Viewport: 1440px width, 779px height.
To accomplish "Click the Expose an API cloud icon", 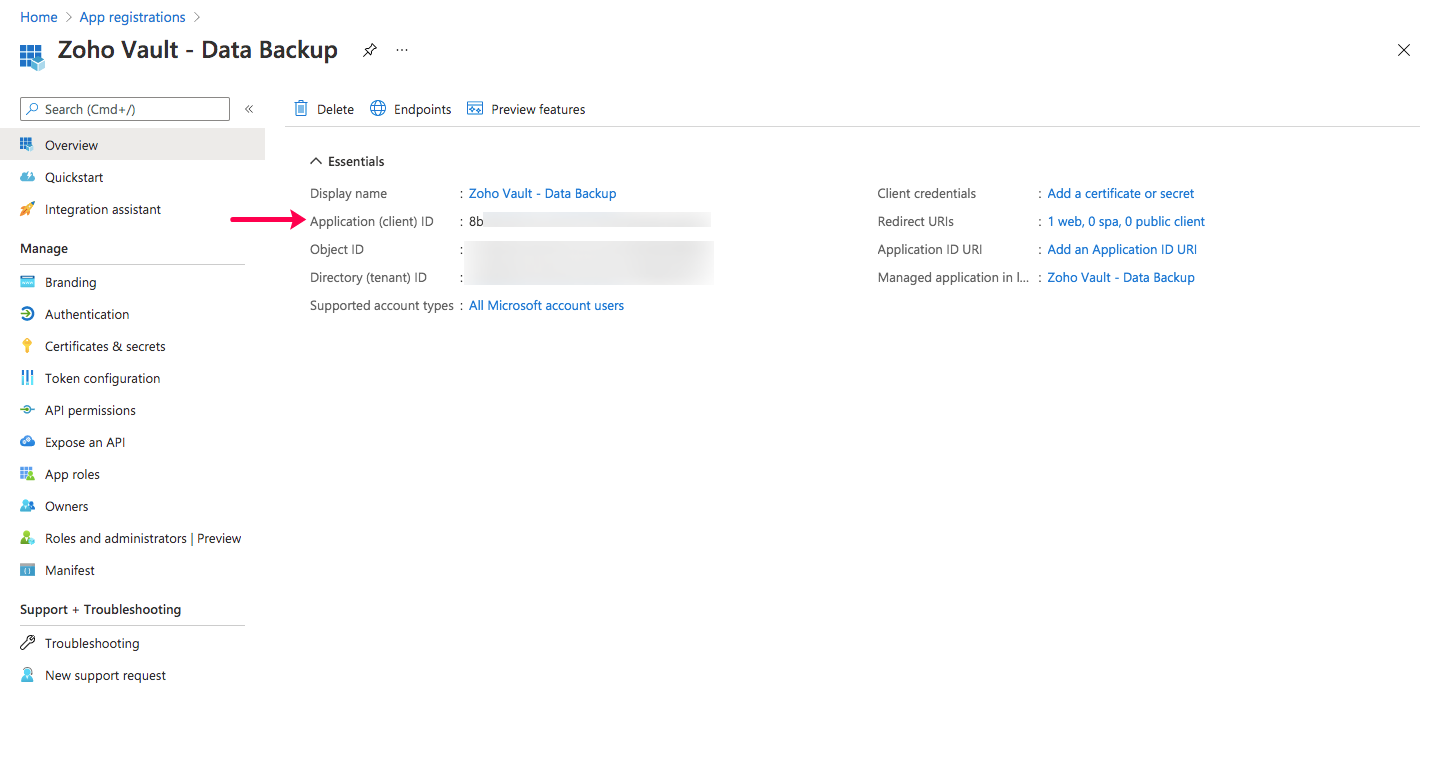I will [27, 442].
